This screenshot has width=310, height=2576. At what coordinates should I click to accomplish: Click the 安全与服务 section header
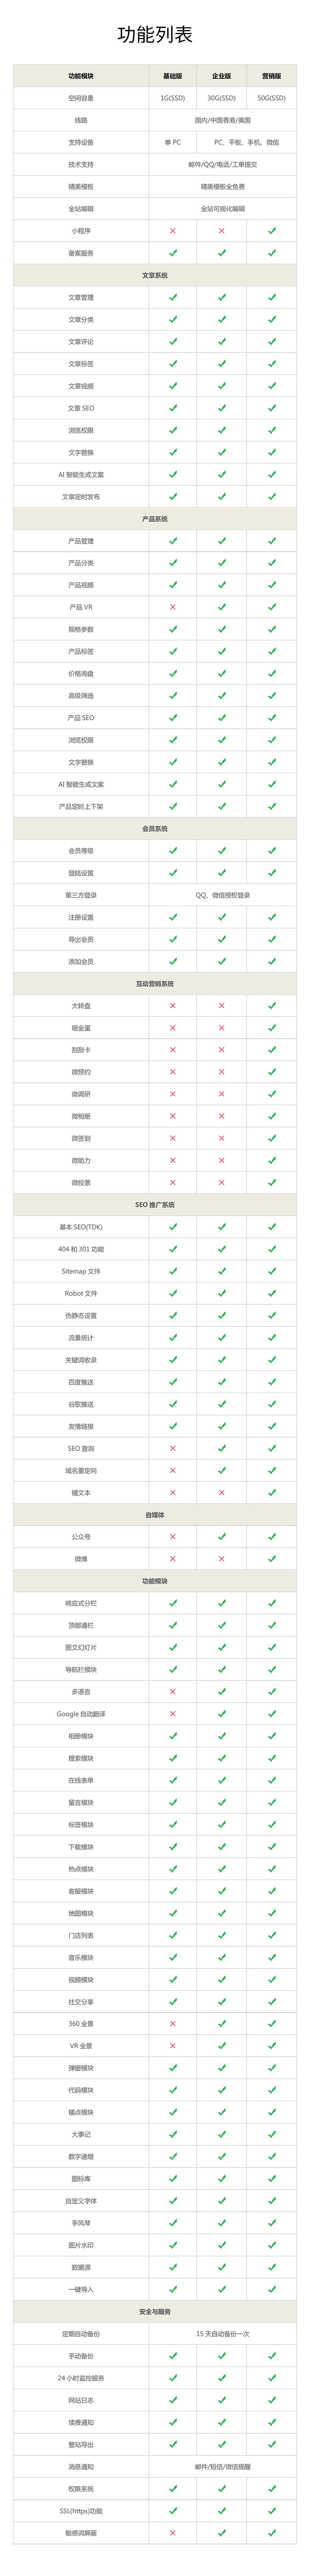[x=155, y=2312]
